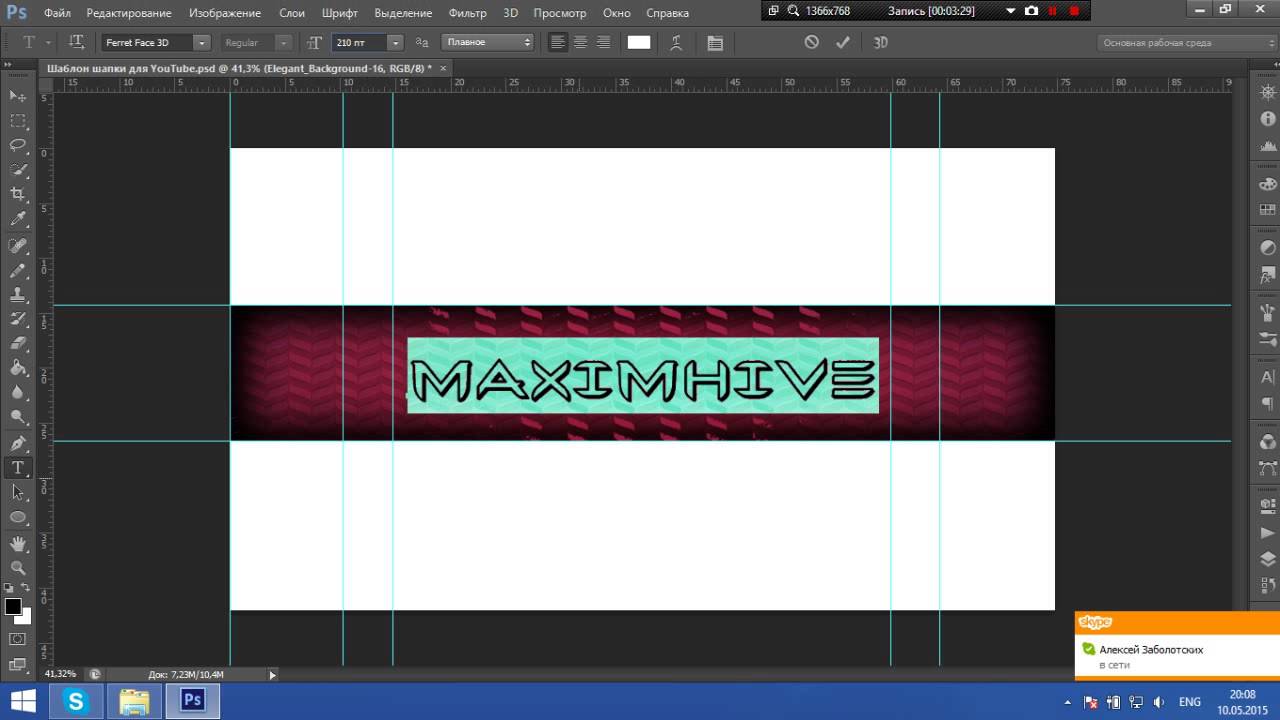Open the Swatches panel icon
The image size is (1280, 720).
(1267, 210)
